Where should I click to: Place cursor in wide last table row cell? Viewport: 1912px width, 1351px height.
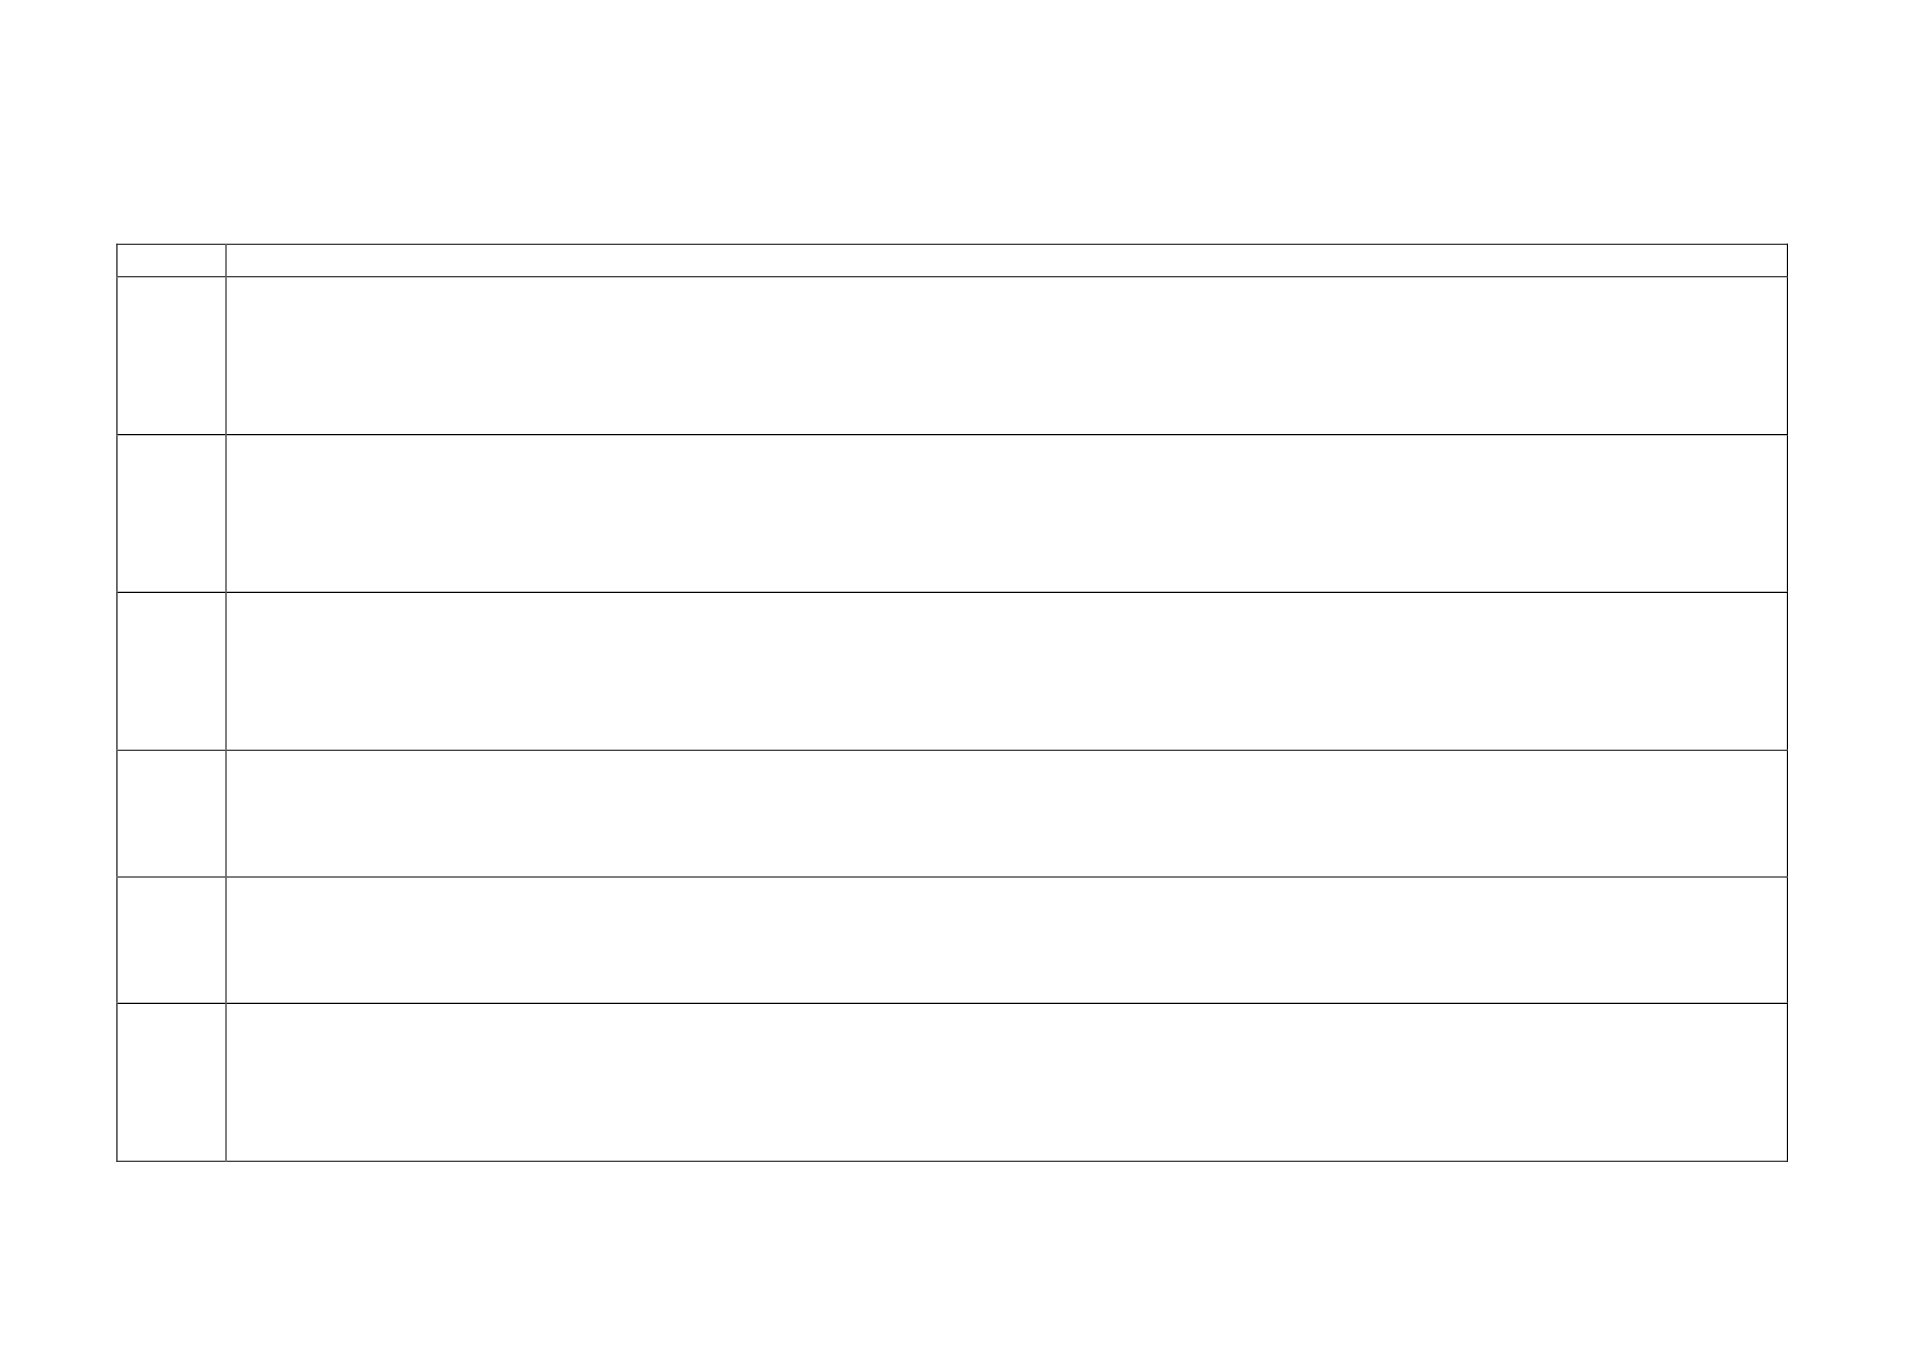1006,1082
